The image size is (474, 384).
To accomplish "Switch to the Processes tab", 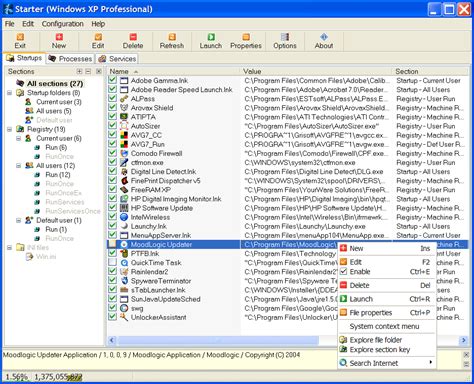I will click(x=70, y=59).
